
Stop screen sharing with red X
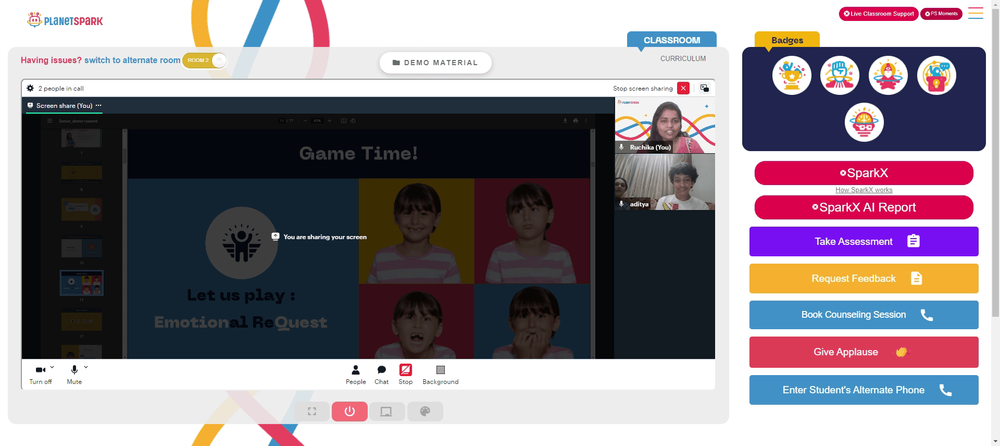point(683,88)
